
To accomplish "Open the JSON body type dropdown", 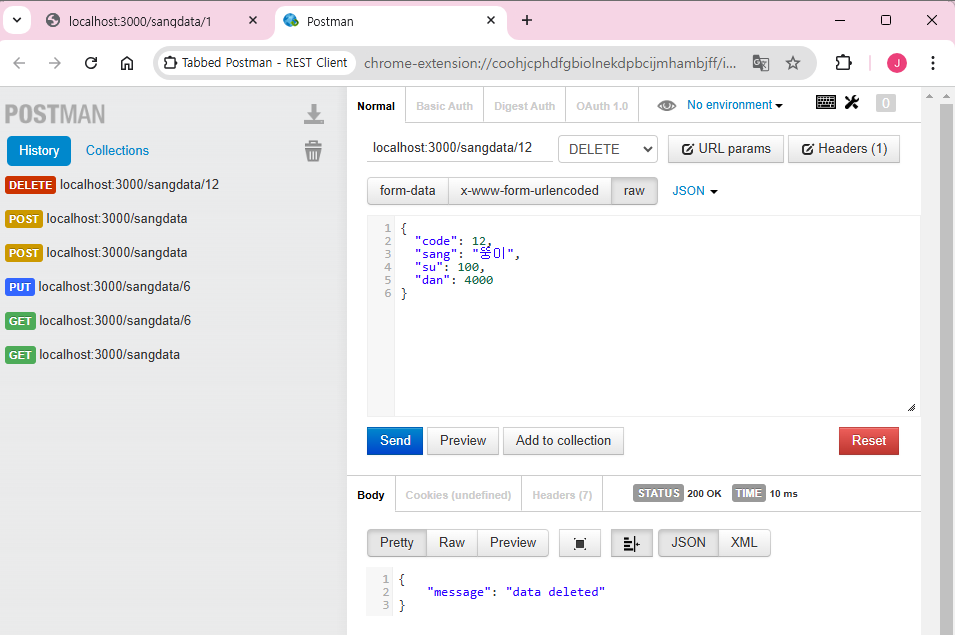I will 695,191.
